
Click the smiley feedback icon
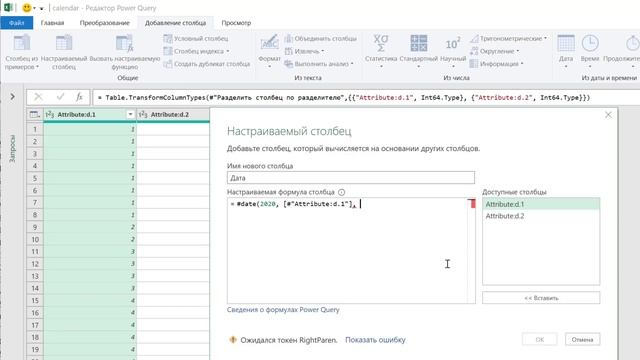27,8
